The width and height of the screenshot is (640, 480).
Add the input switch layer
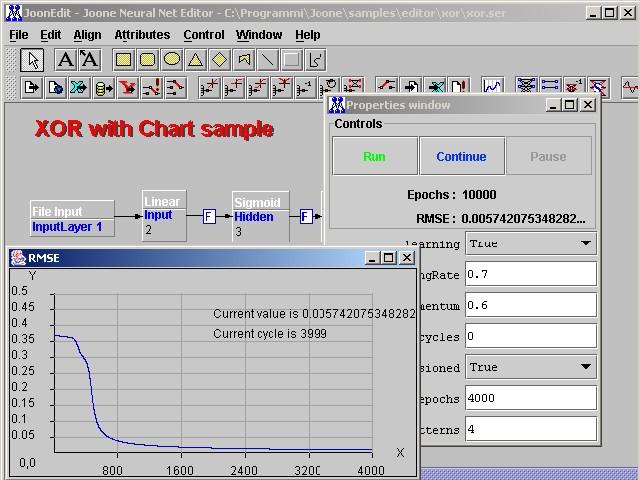pyautogui.click(x=176, y=87)
